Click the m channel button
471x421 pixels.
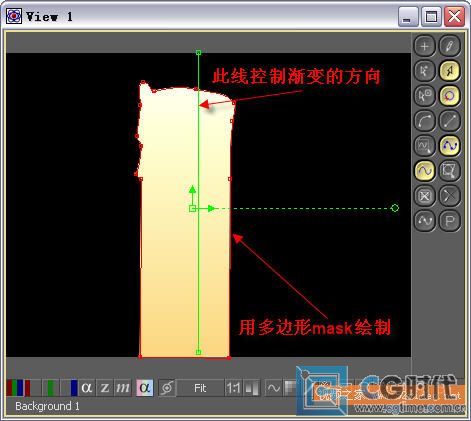[123, 388]
